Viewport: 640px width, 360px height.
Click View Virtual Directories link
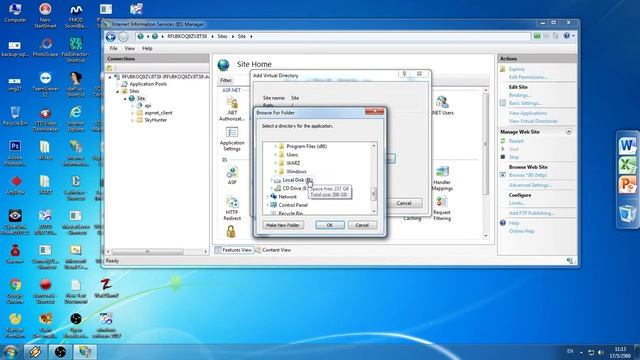533,121
